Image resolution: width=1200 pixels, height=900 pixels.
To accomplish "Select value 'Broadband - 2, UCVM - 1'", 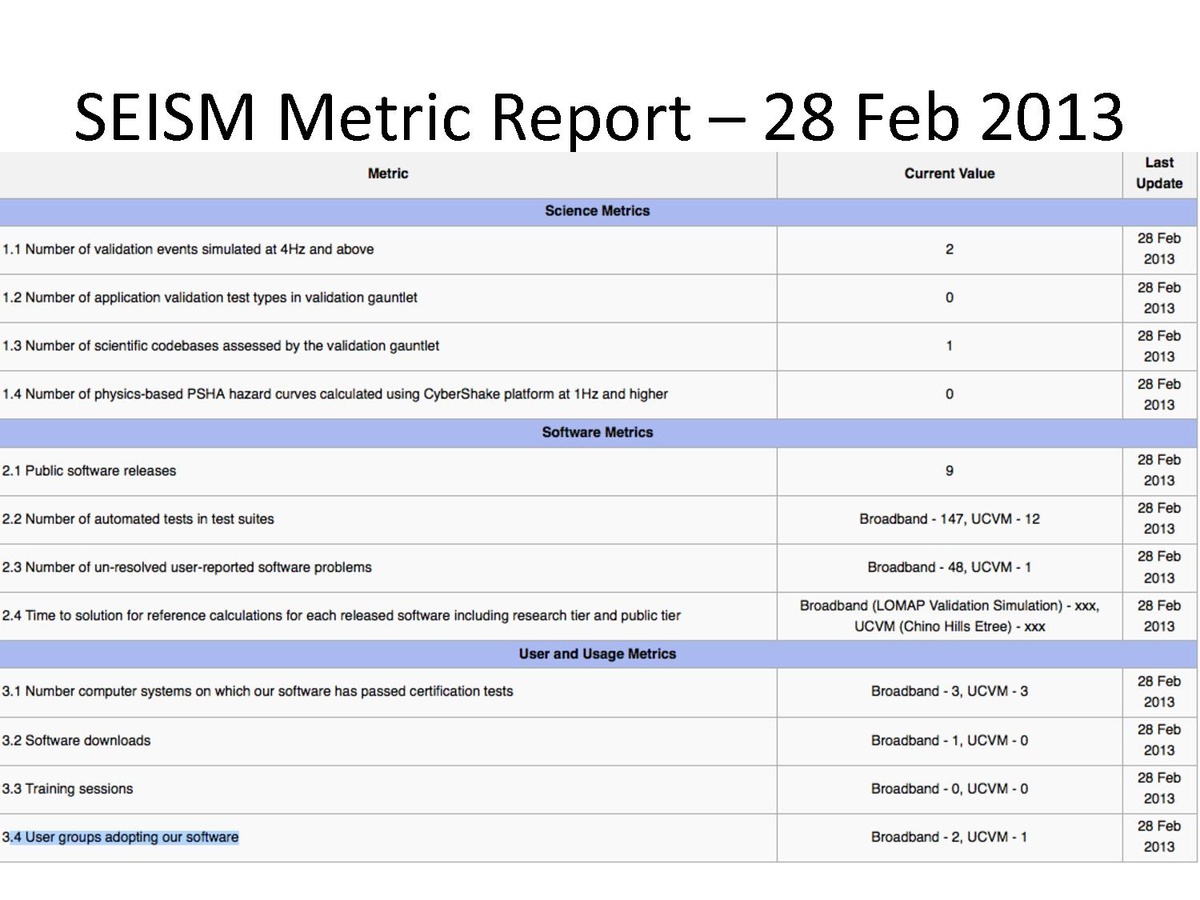I will (949, 837).
